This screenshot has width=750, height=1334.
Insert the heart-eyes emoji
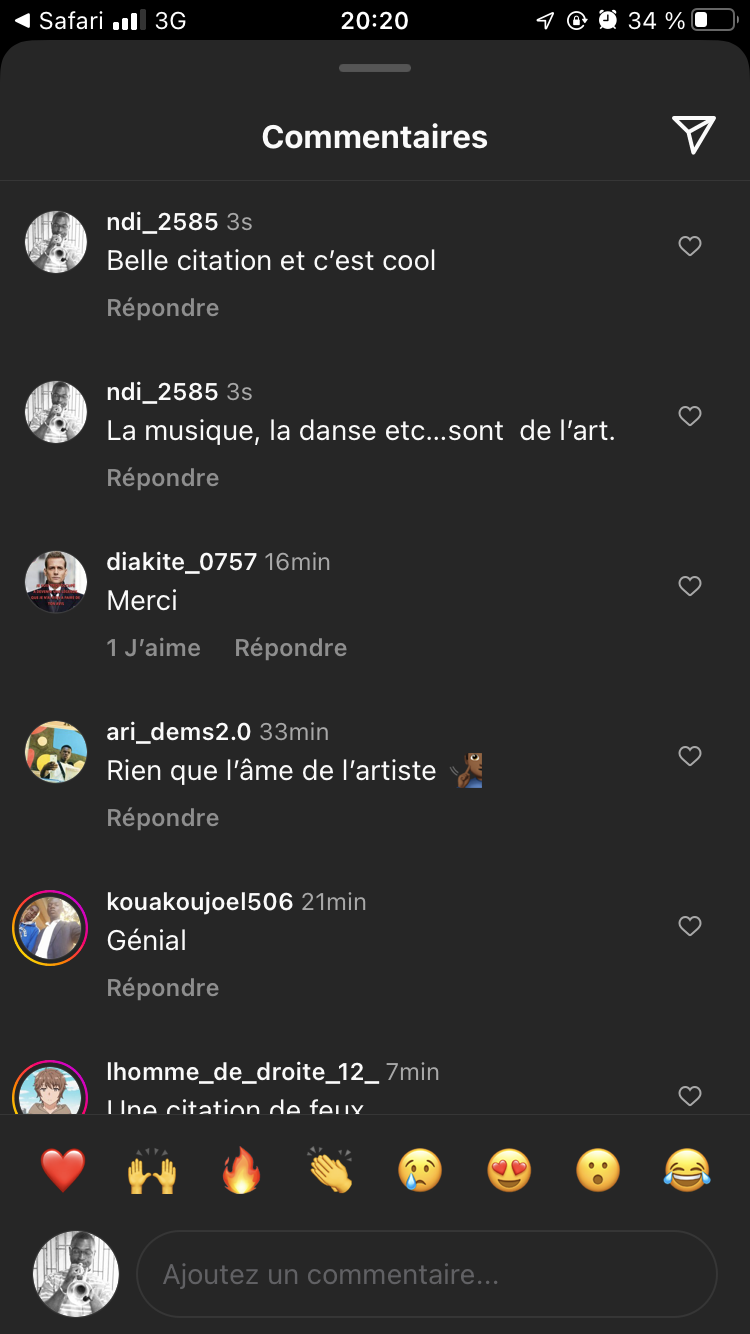coord(509,1170)
